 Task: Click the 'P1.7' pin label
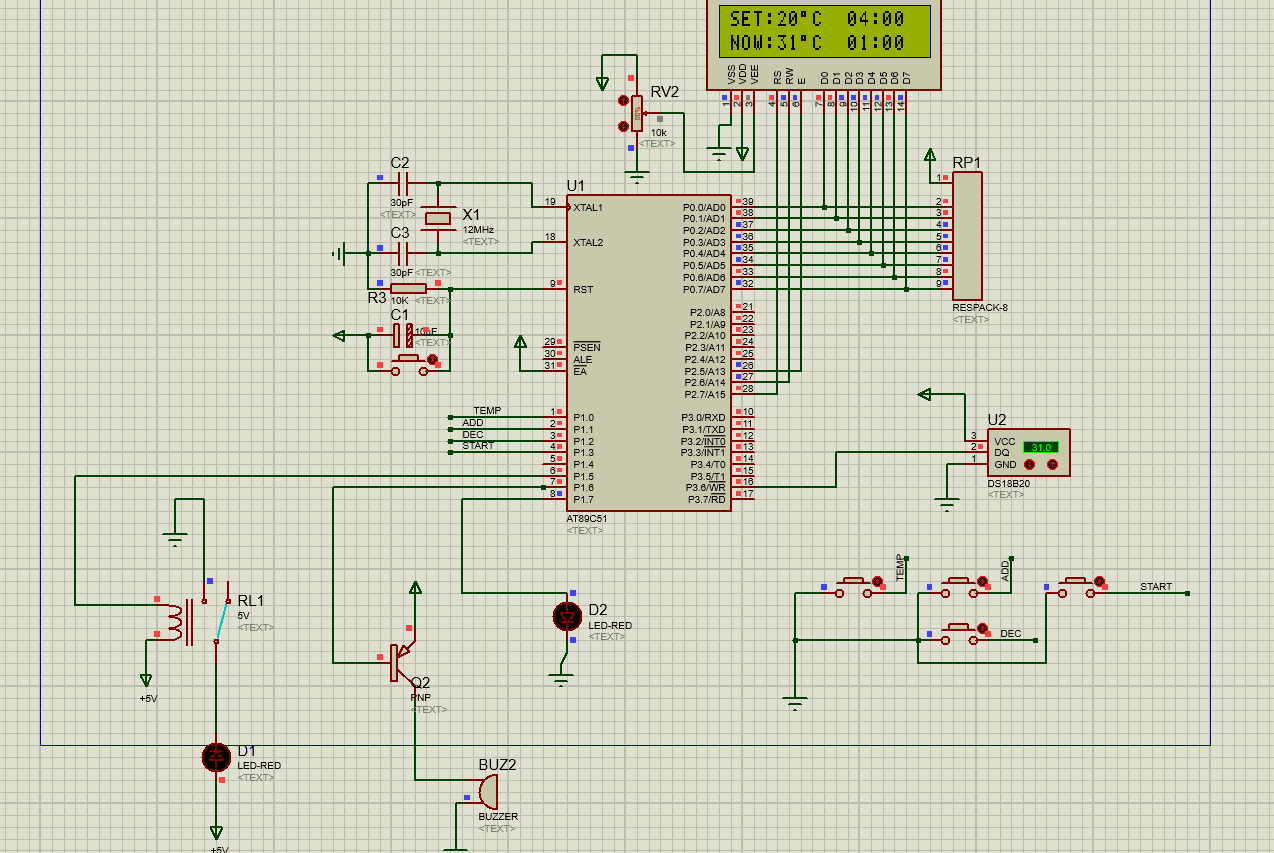tap(583, 499)
